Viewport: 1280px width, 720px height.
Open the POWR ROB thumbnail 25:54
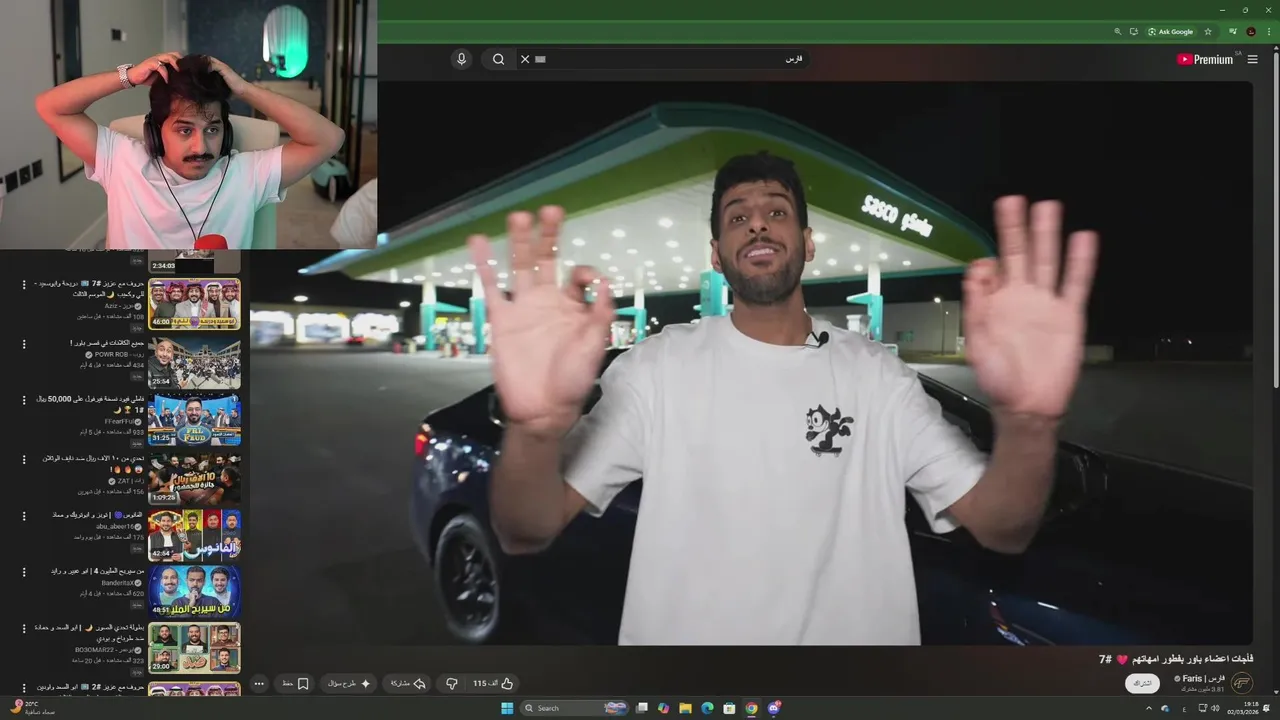(194, 362)
